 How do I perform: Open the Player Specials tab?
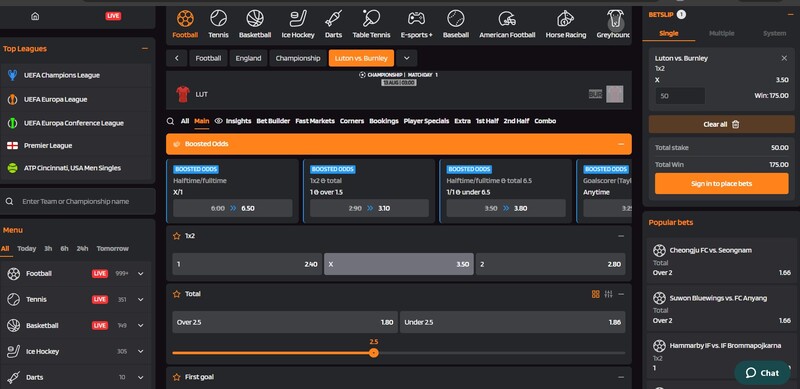coord(427,121)
